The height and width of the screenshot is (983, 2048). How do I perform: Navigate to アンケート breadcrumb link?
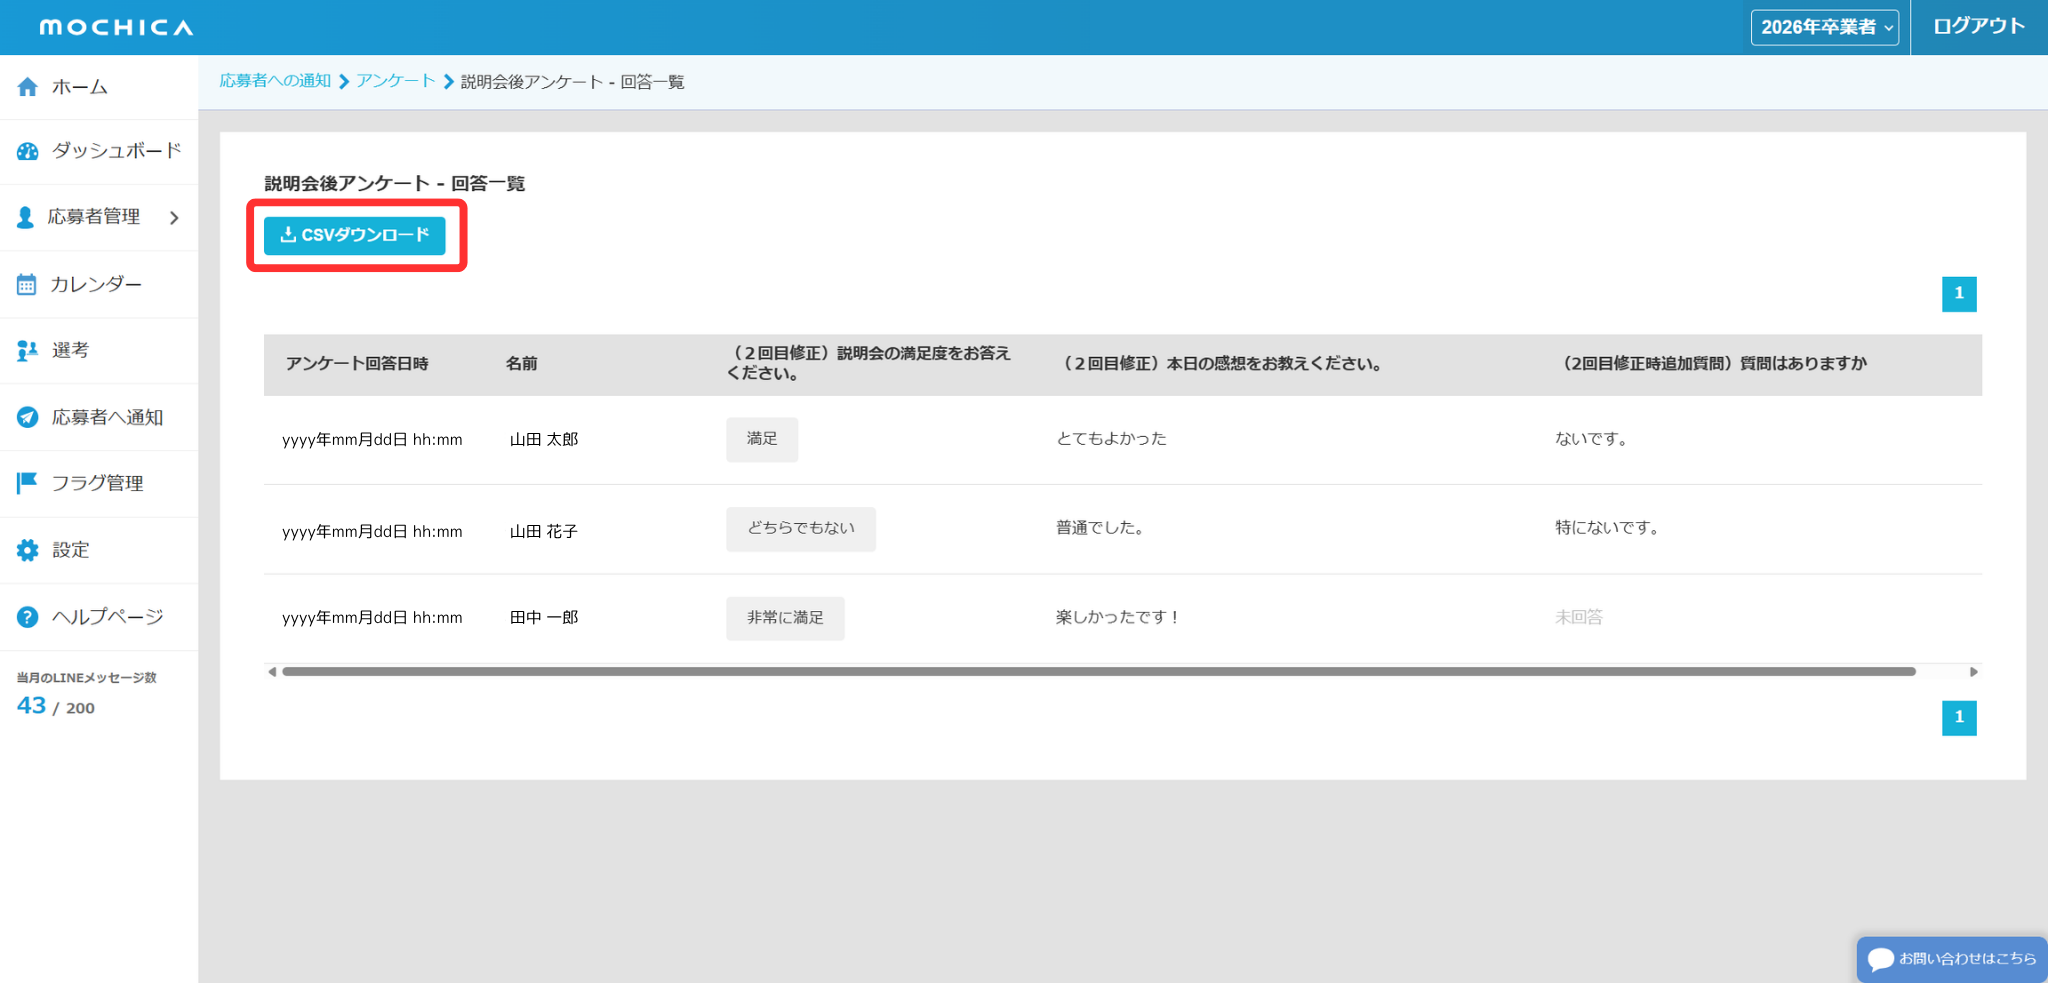[396, 81]
